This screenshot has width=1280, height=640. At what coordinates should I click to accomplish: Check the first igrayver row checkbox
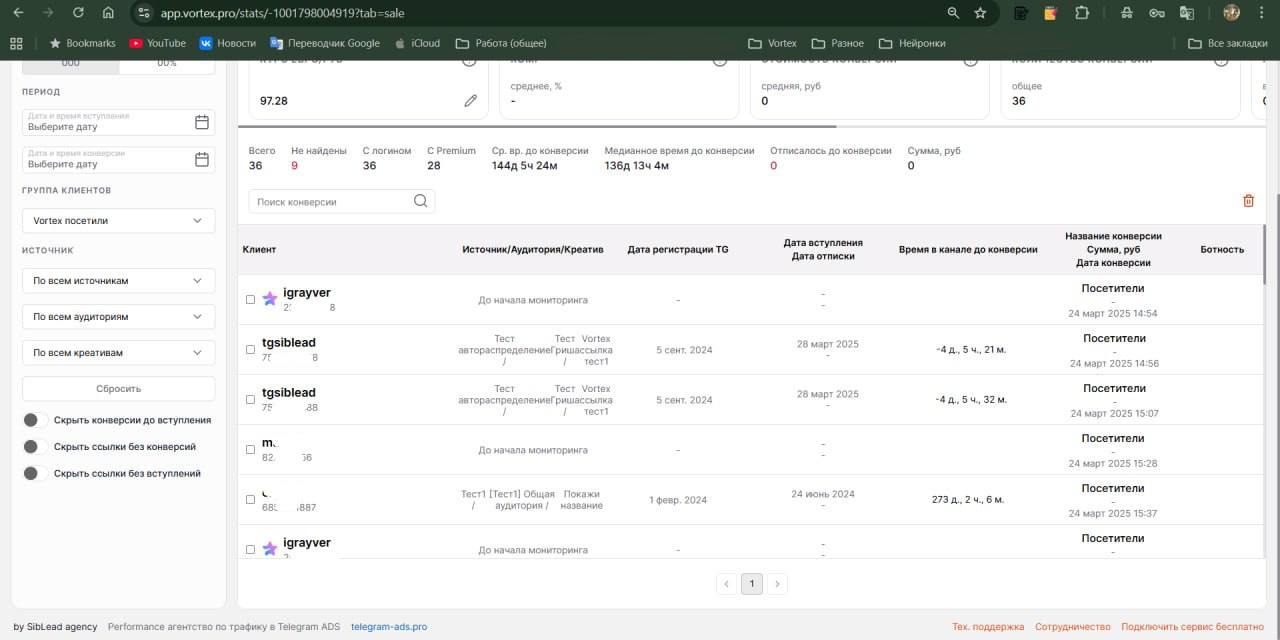pyautogui.click(x=250, y=299)
